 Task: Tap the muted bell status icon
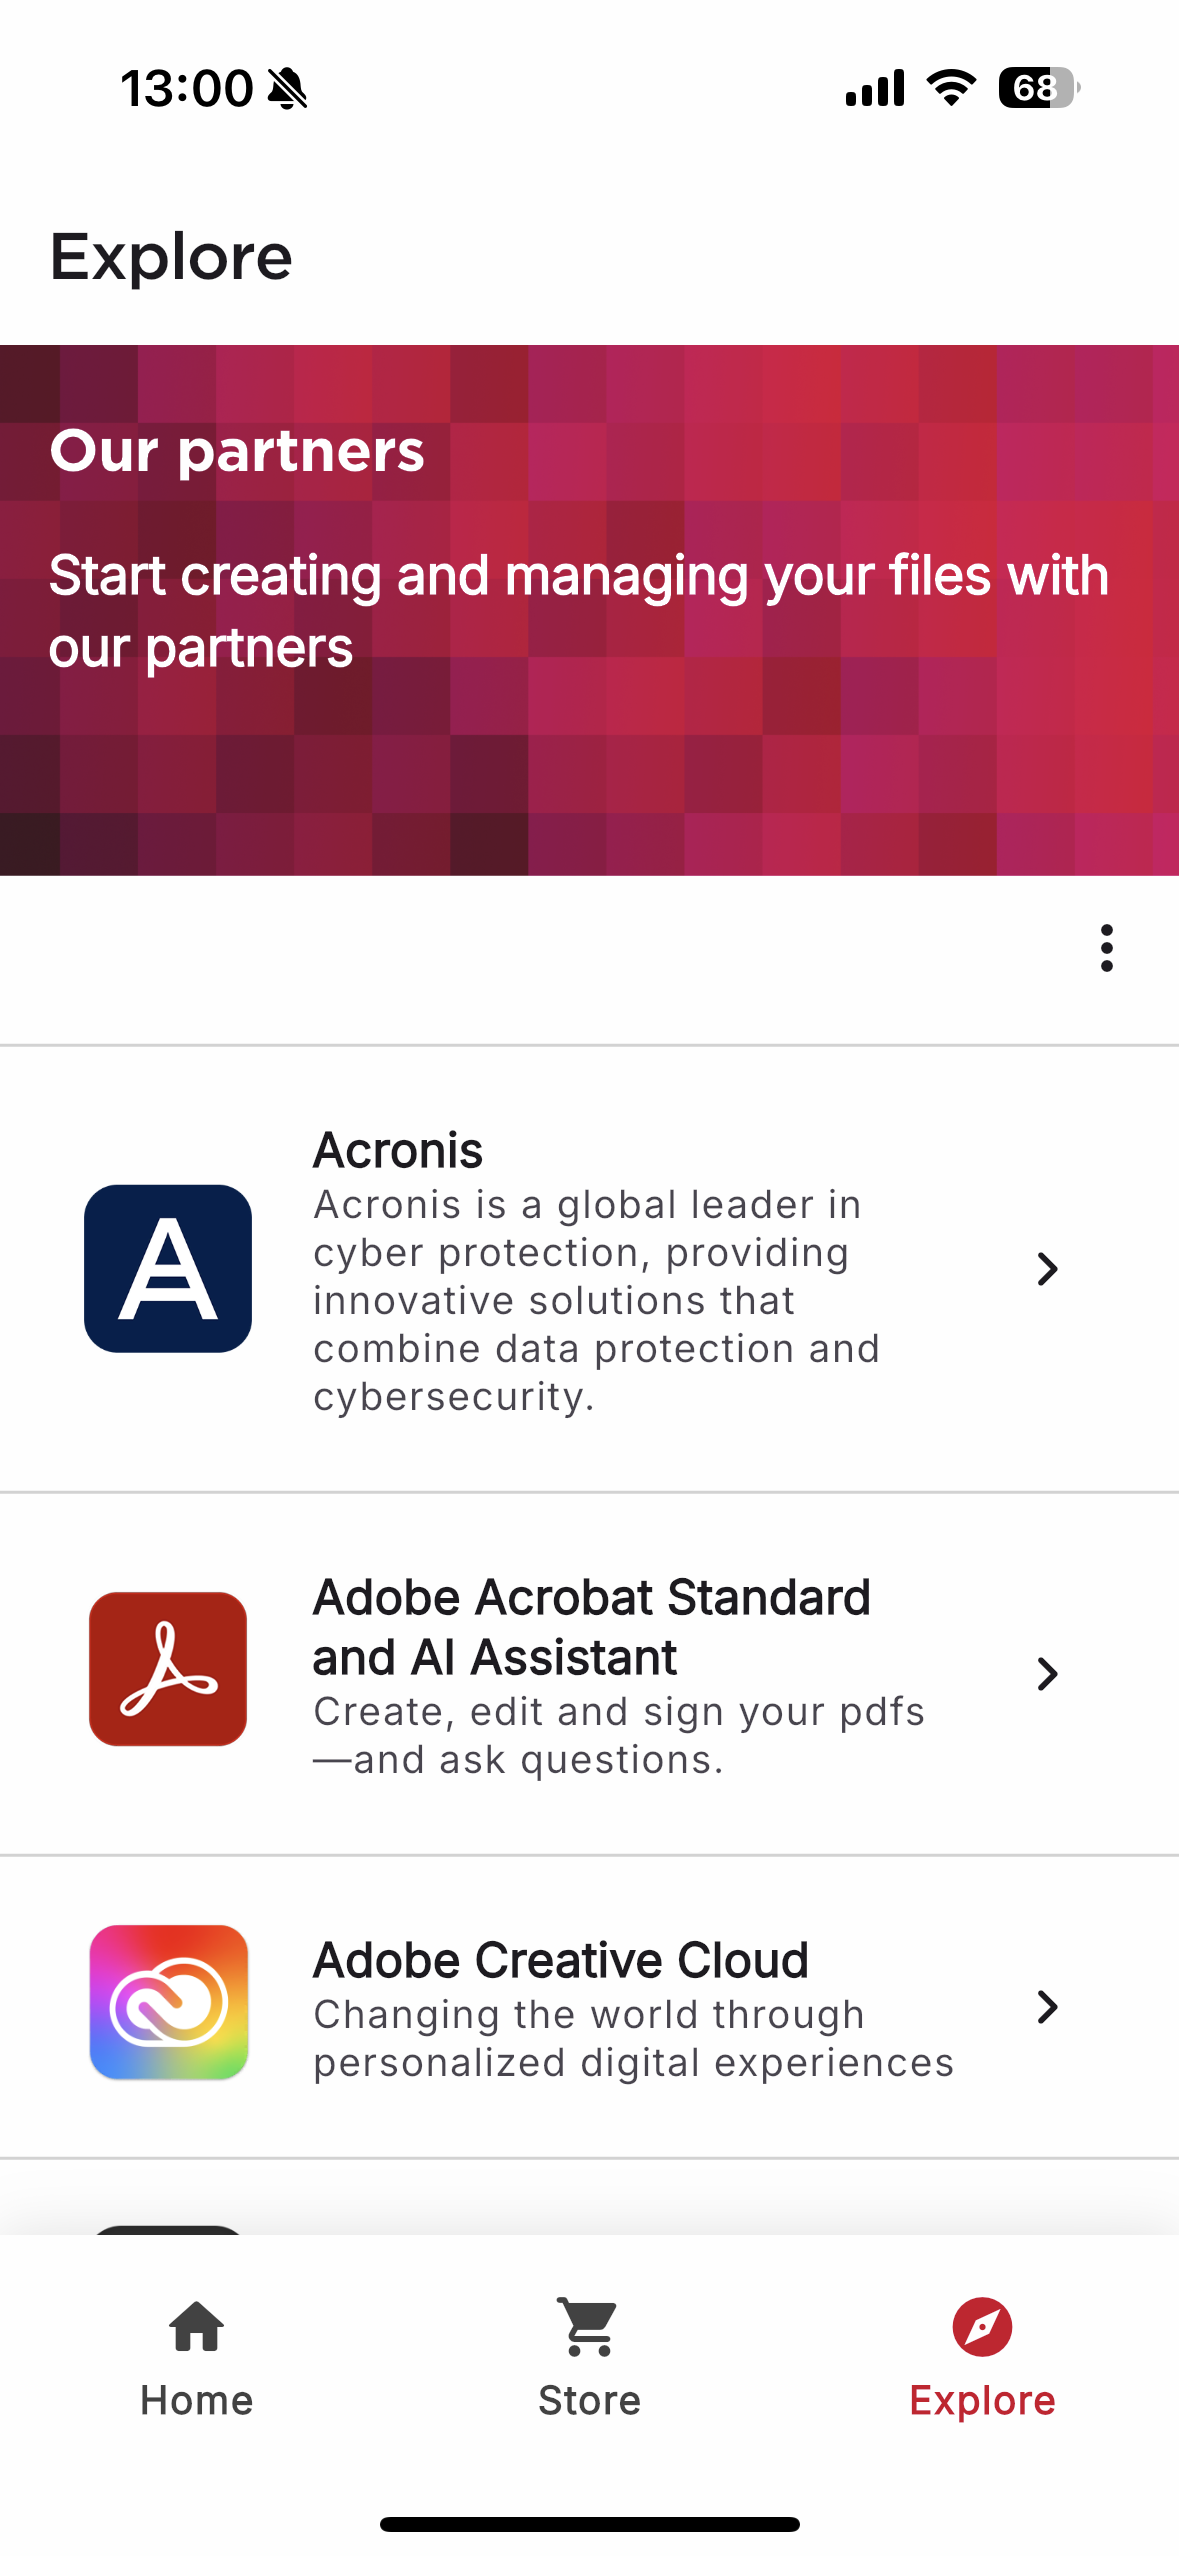pyautogui.click(x=288, y=88)
